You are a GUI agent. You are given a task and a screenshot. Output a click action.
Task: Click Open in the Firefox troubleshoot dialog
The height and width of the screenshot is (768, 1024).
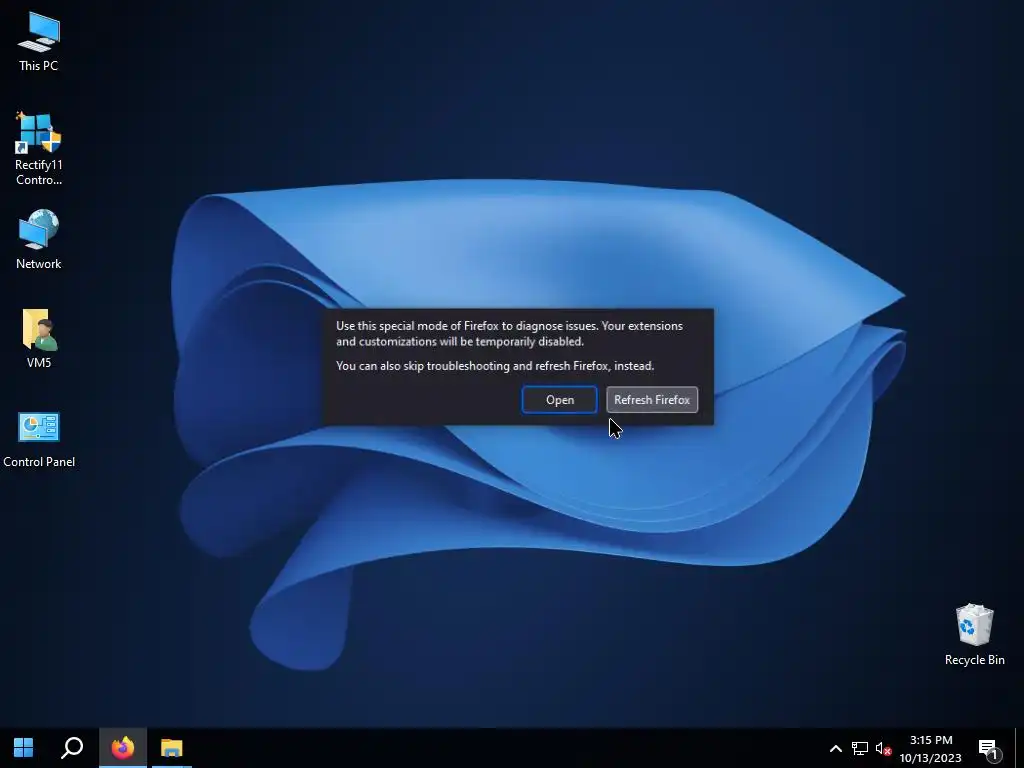tap(559, 400)
